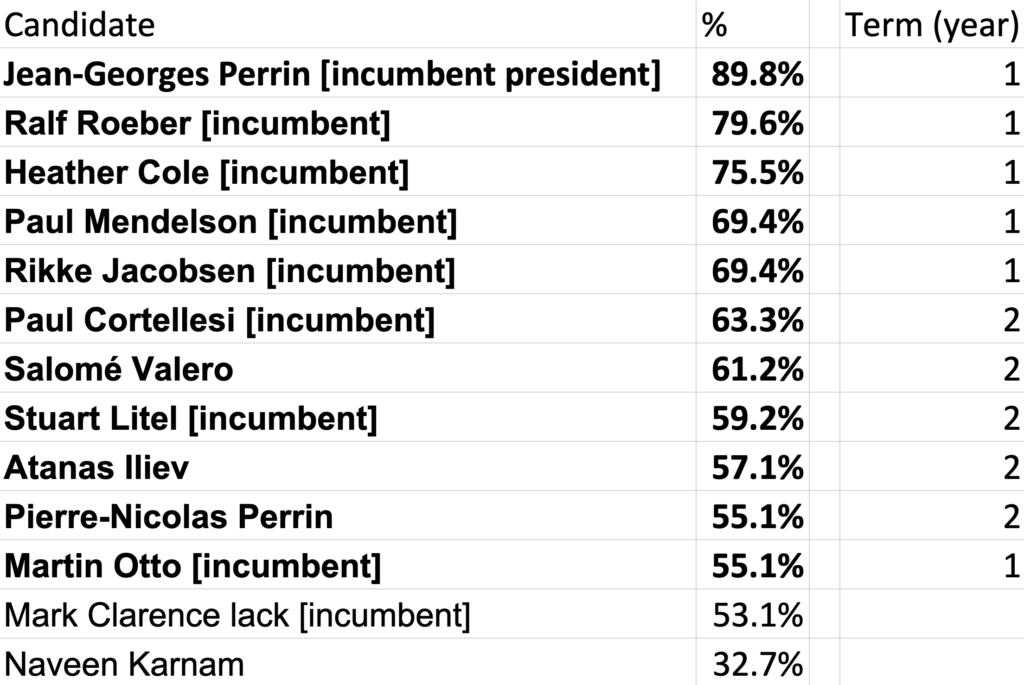The image size is (1024, 685).
Task: Click the Salomé Valero name cell
Action: (348, 368)
